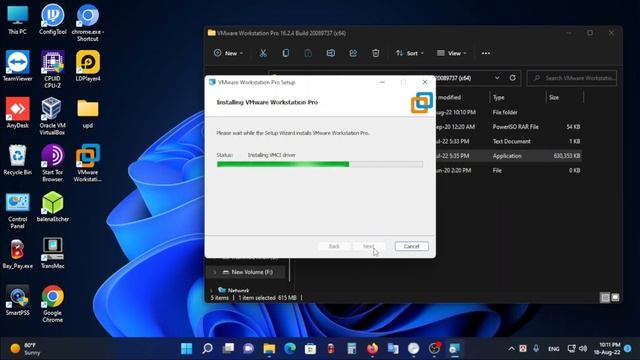Click Copy icon in Explorer toolbar
The image size is (640, 360).
pyautogui.click(x=286, y=53)
